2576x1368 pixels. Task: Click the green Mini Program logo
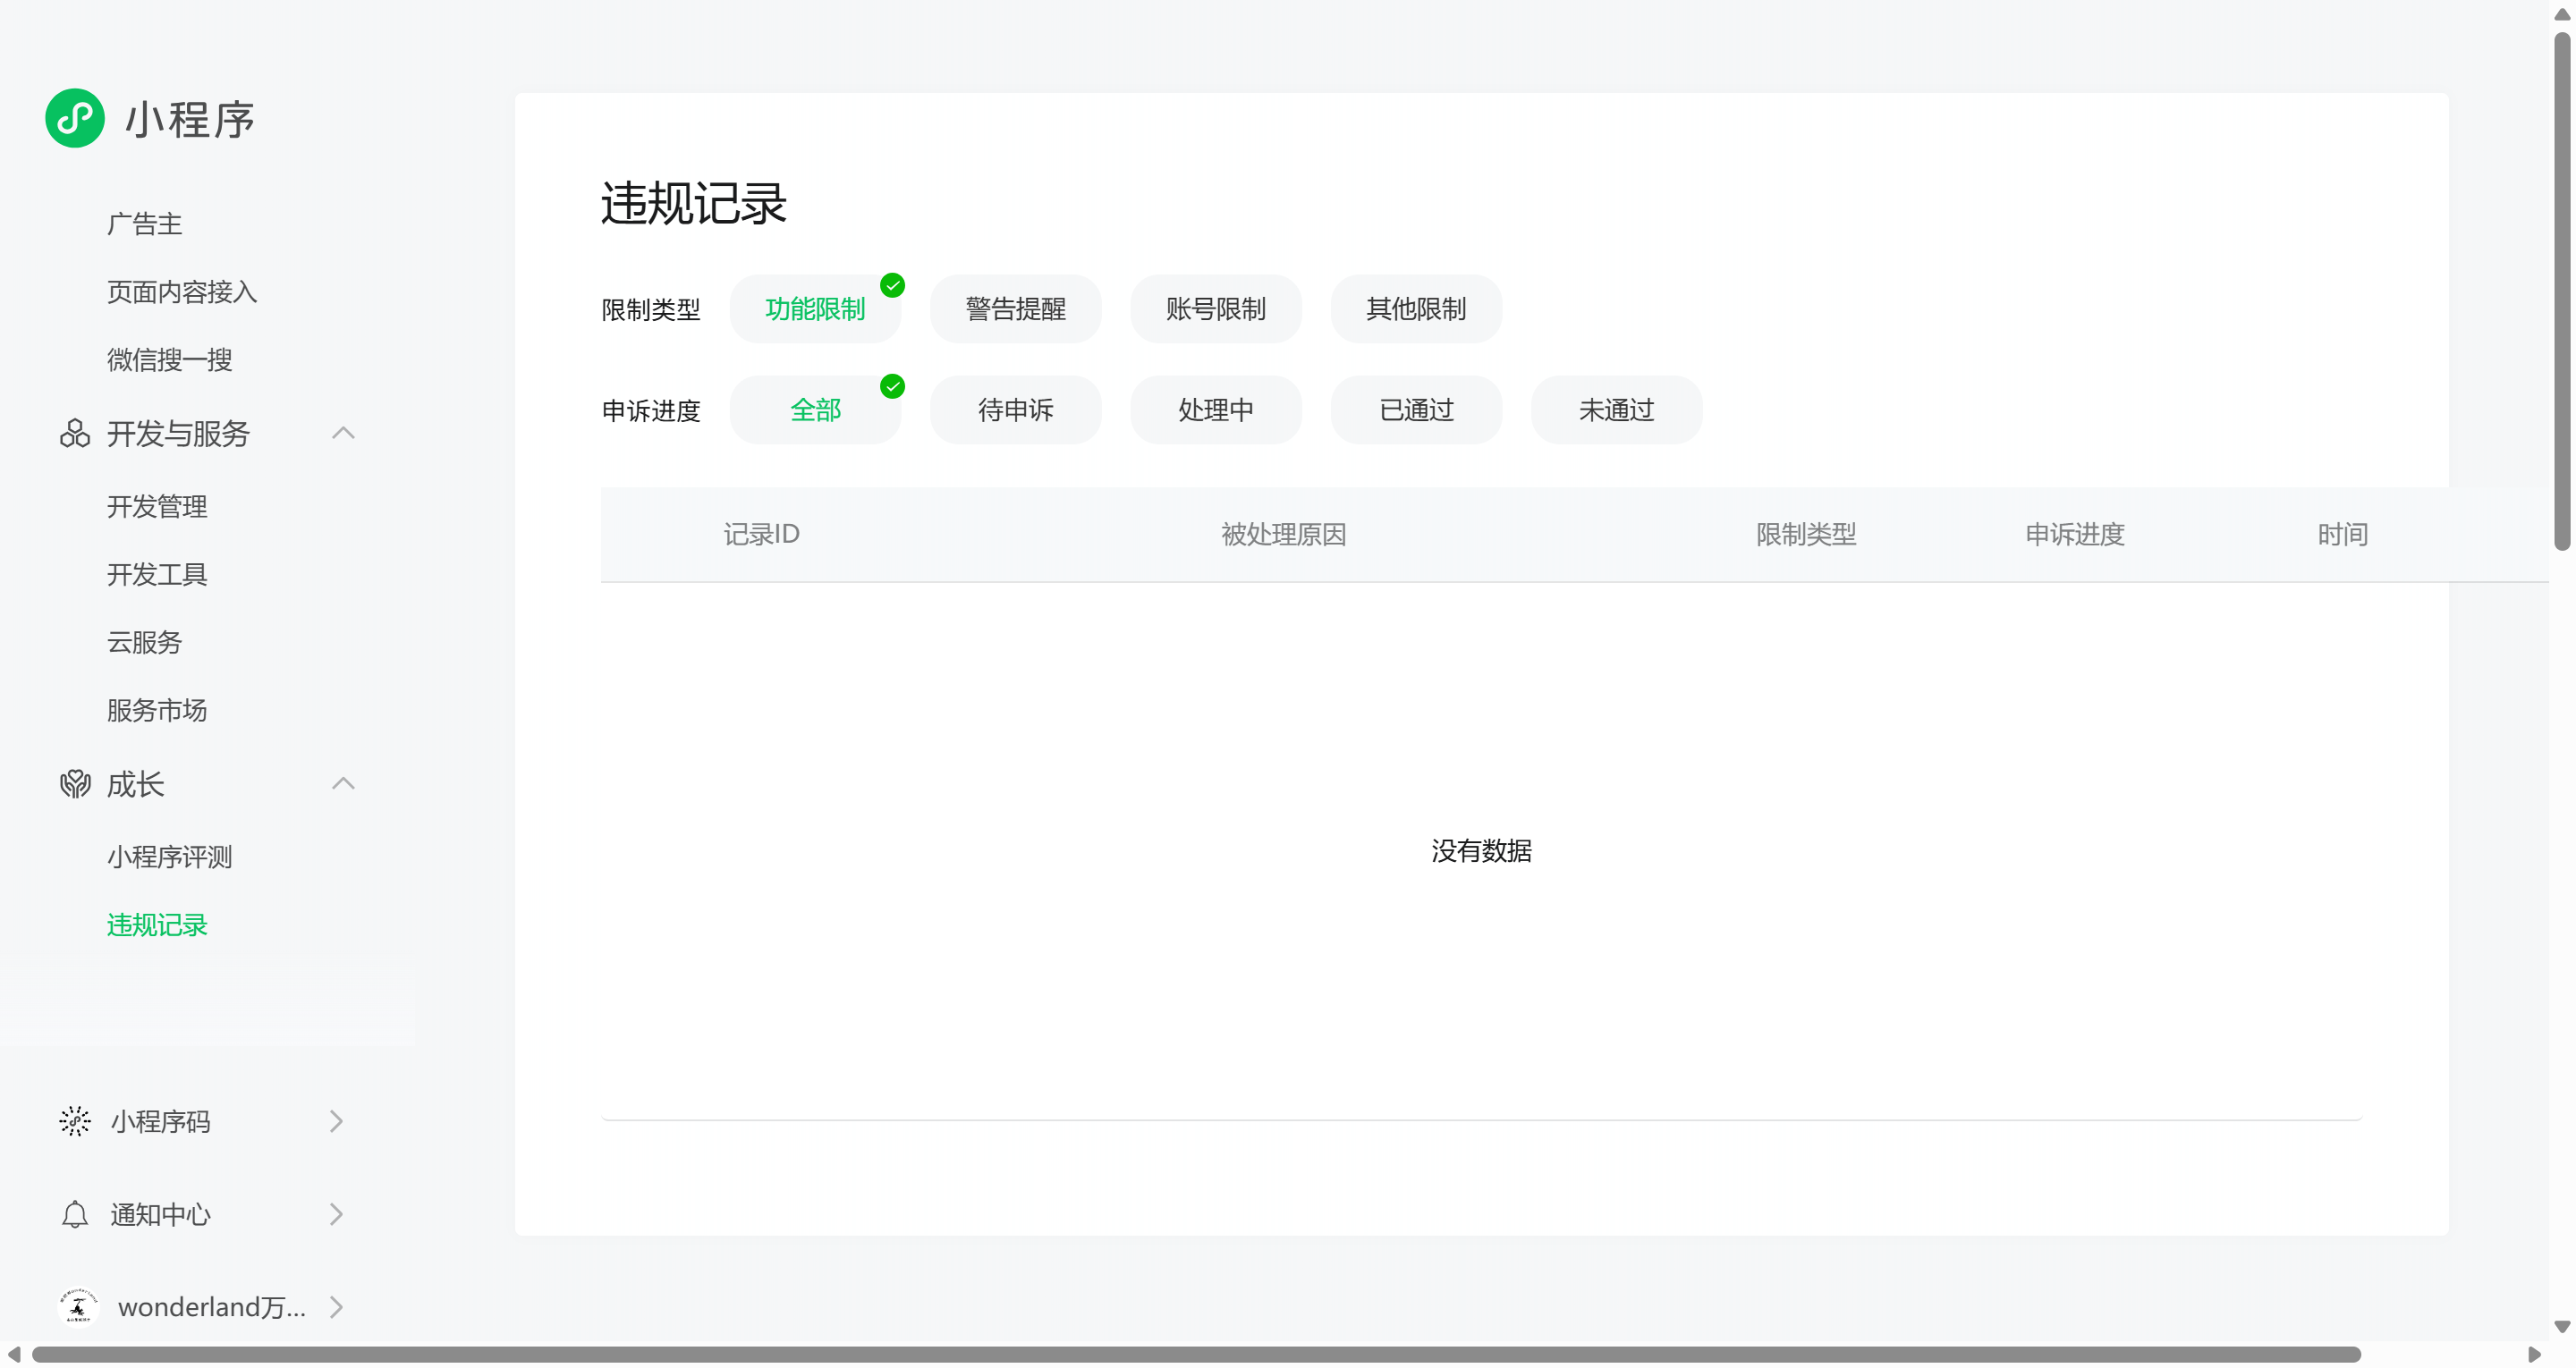pyautogui.click(x=75, y=118)
